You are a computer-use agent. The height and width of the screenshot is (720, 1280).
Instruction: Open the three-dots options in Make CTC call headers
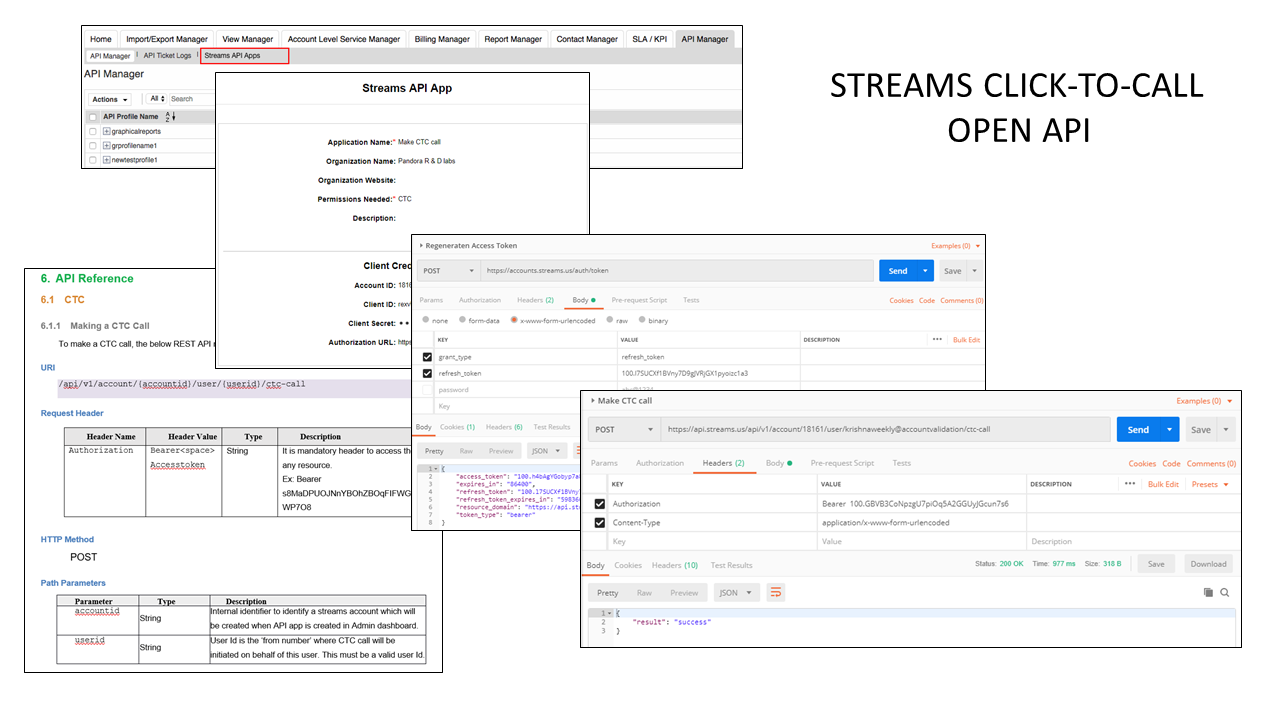pos(1130,484)
